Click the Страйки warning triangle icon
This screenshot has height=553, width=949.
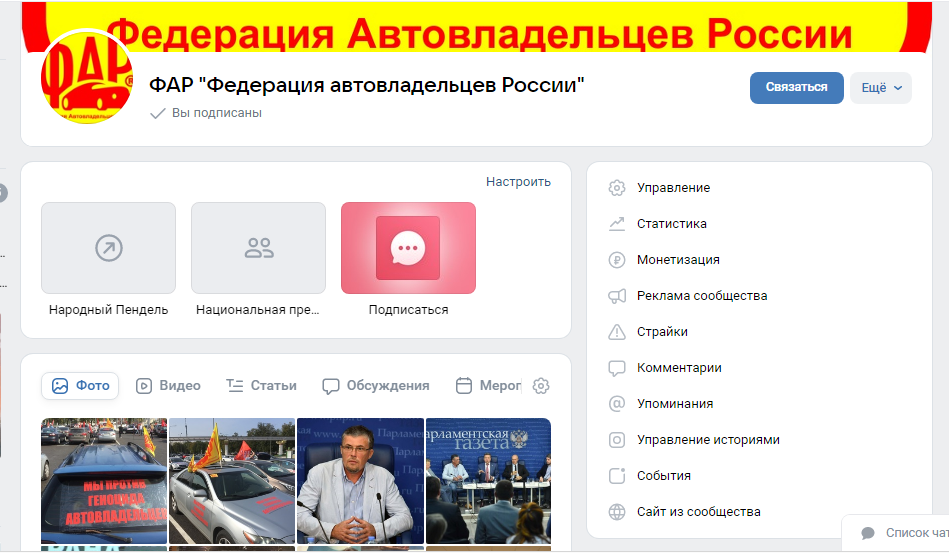(616, 332)
